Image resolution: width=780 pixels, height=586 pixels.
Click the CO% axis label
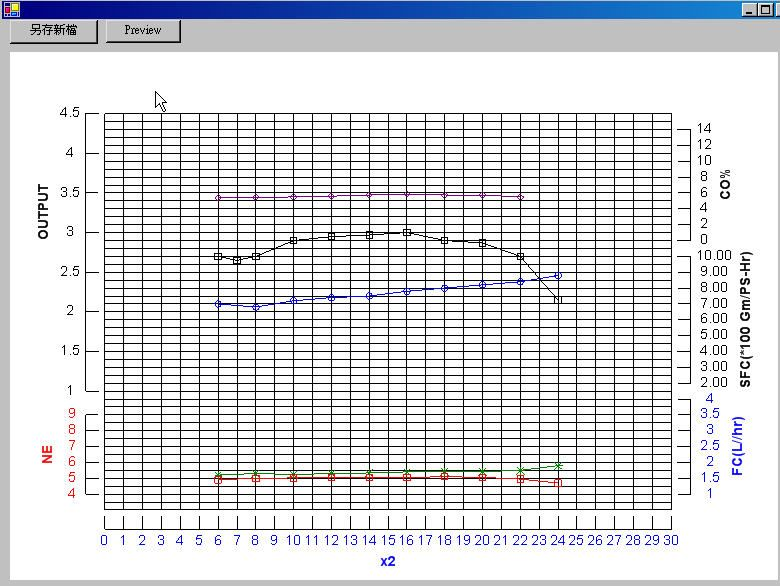tap(725, 184)
